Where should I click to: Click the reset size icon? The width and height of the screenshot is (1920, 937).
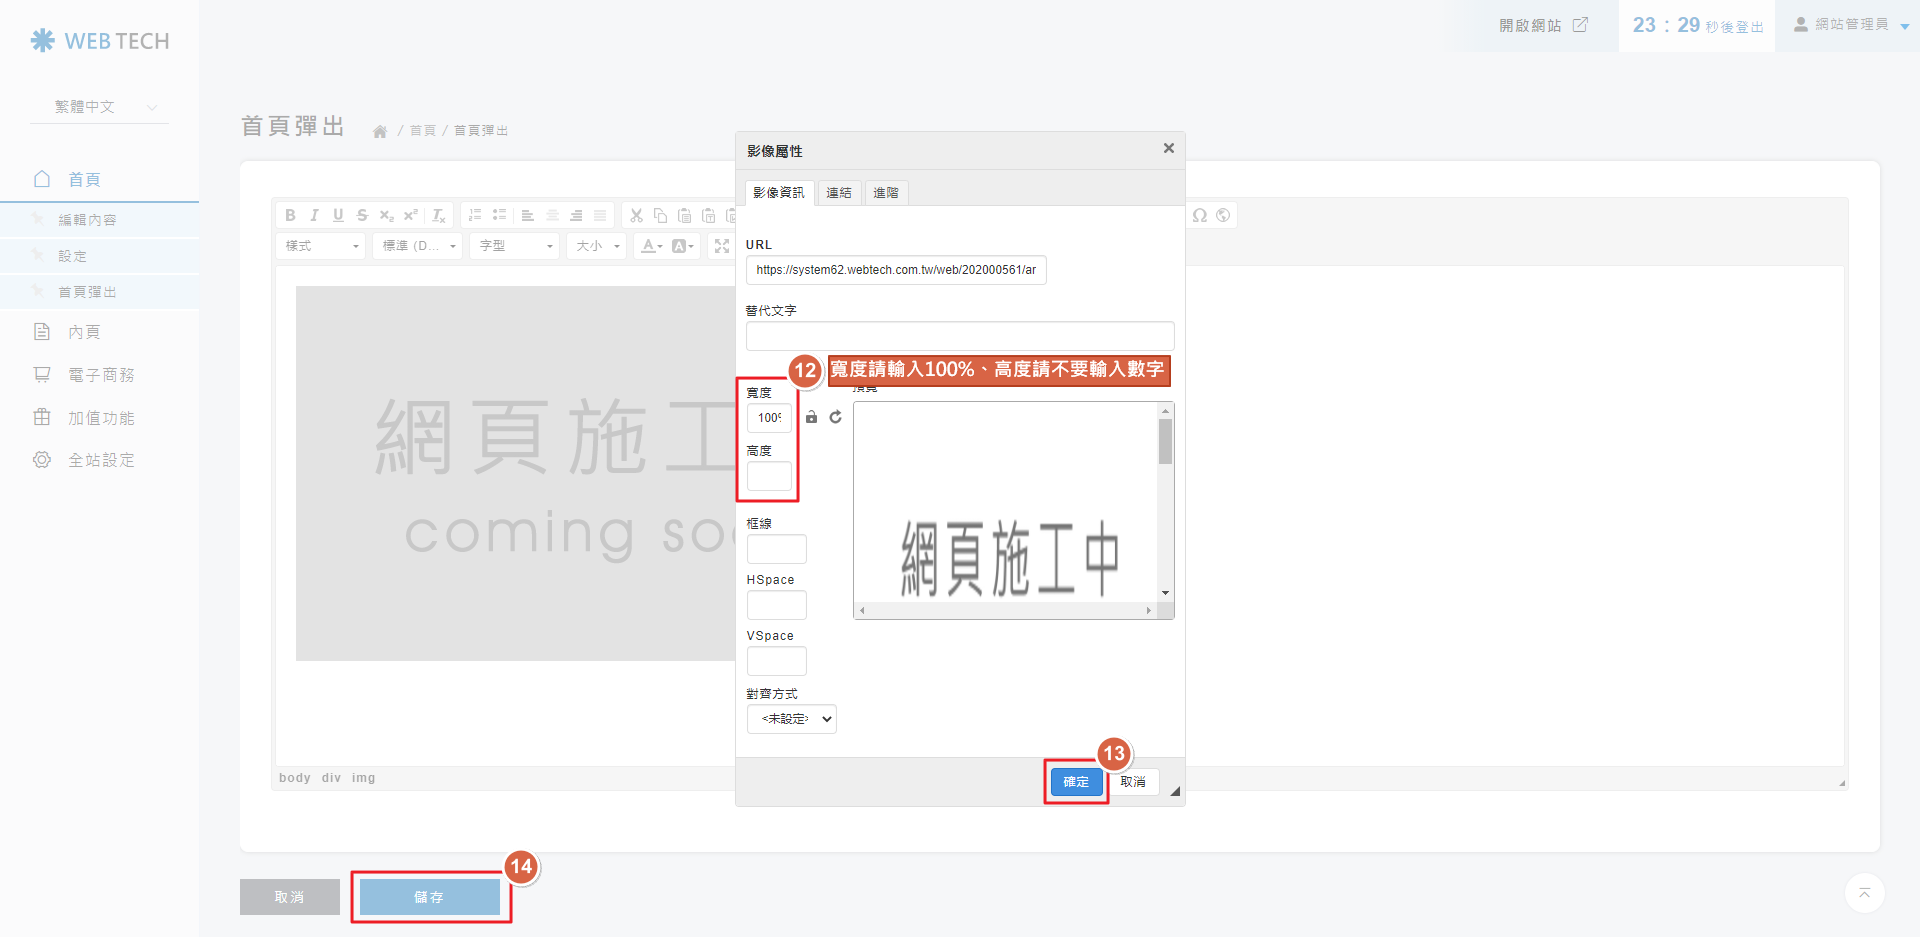pos(835,417)
